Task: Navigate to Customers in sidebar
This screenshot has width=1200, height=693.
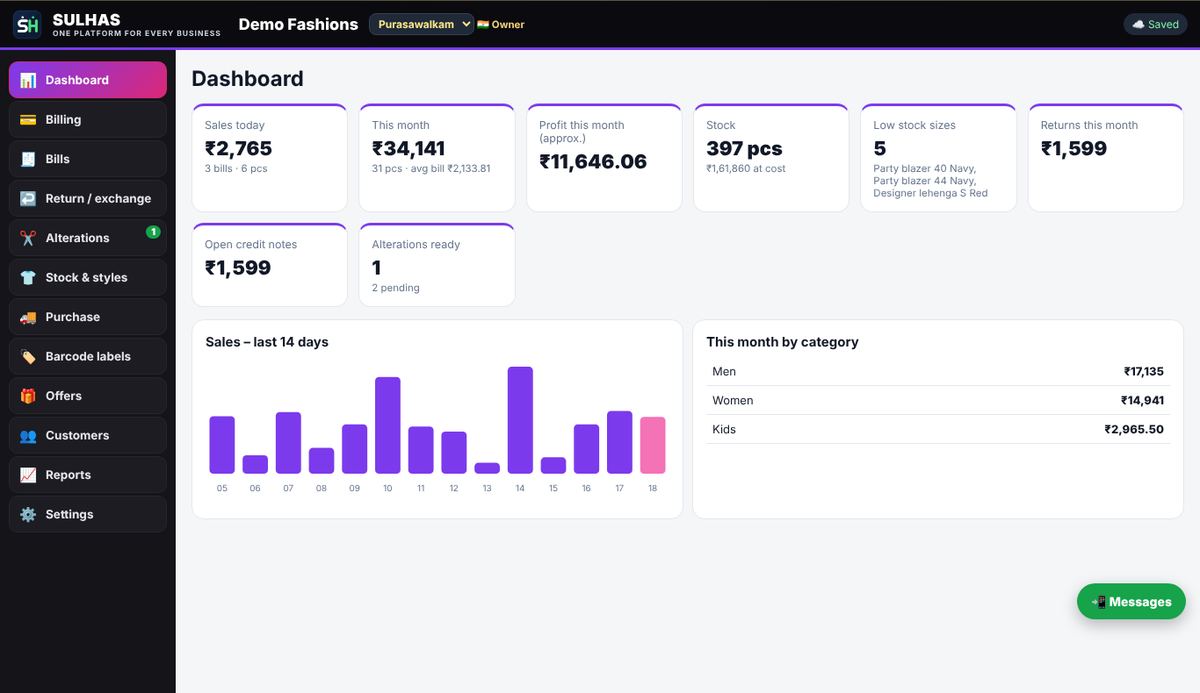Action: tap(88, 435)
